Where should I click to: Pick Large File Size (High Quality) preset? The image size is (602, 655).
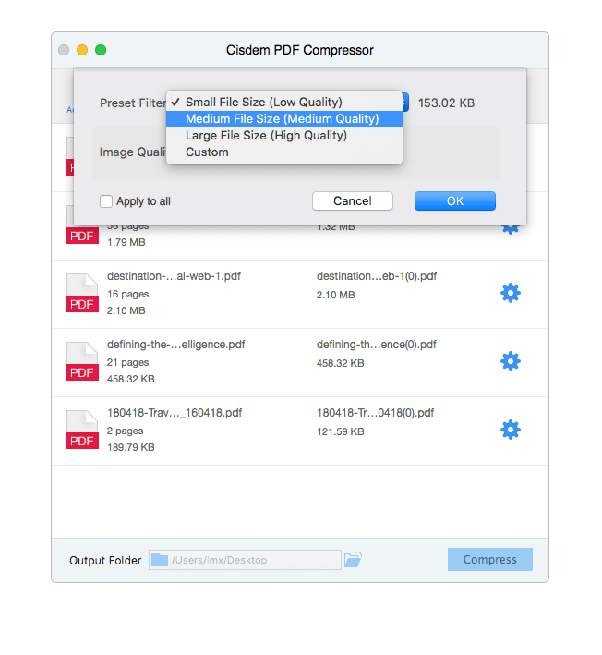[x=284, y=135]
